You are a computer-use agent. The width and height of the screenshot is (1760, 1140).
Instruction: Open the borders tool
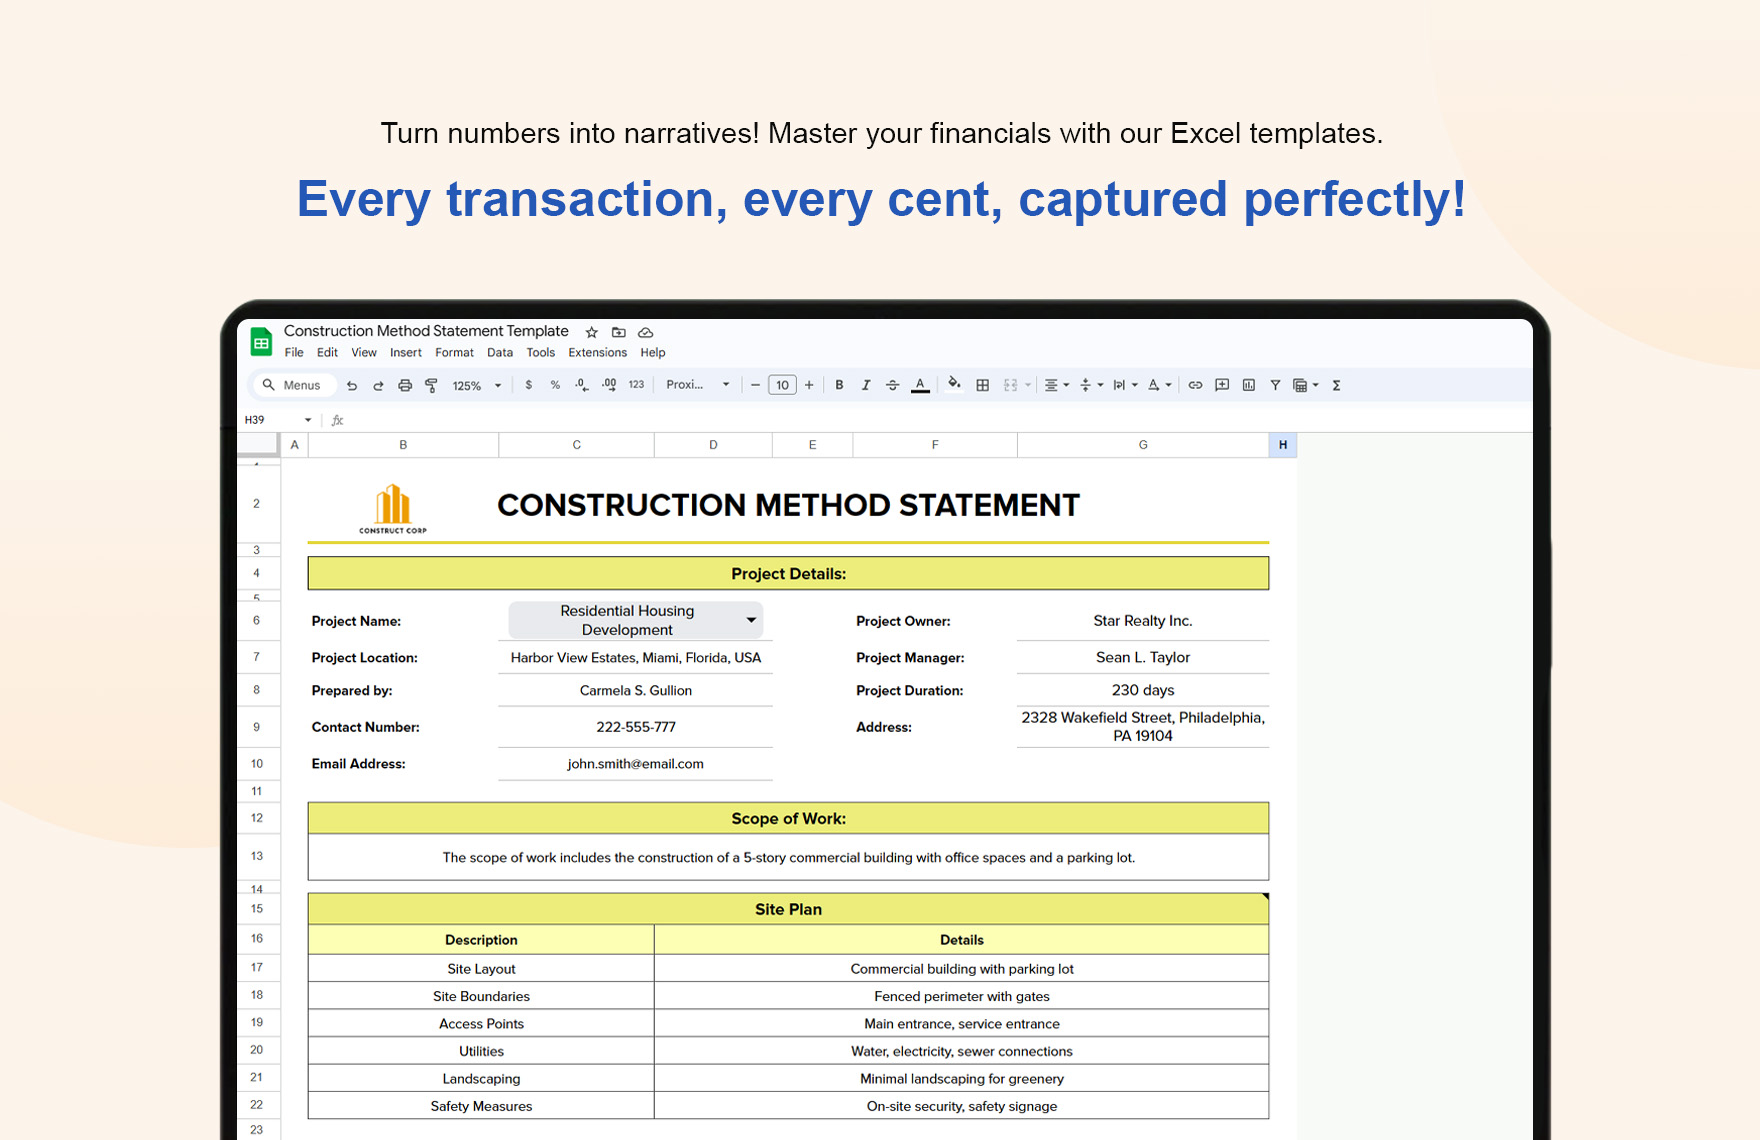click(983, 385)
